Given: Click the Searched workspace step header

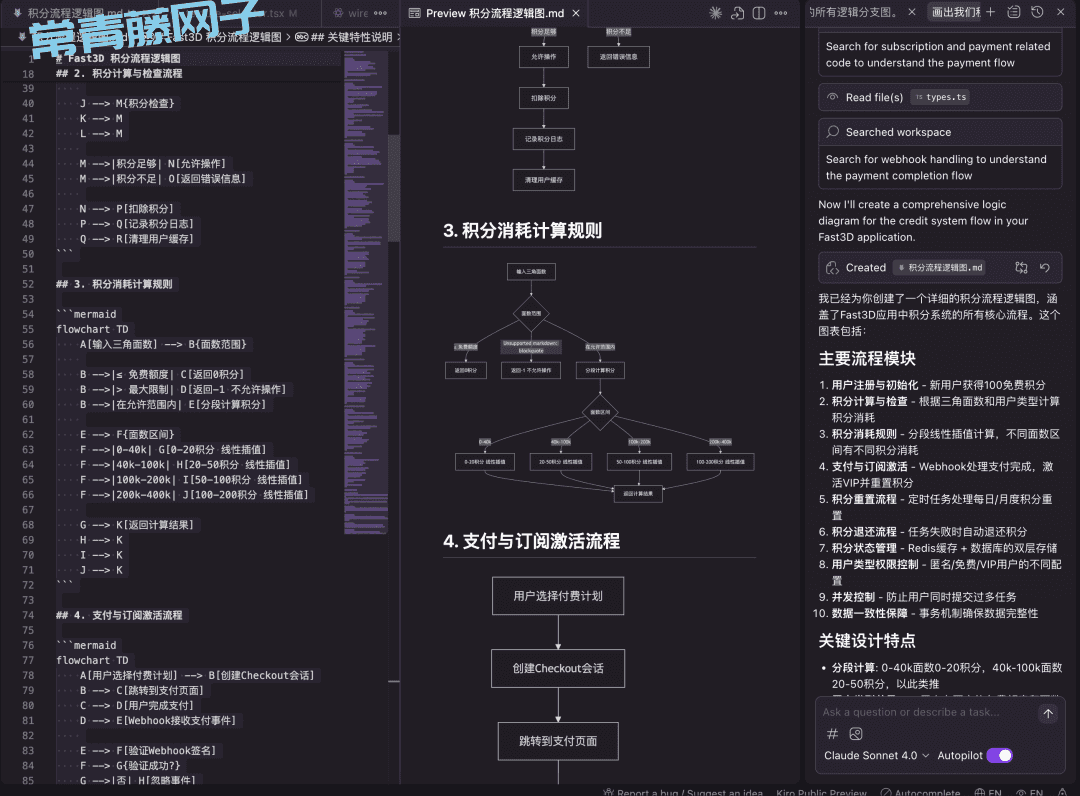Looking at the screenshot, I should pos(939,132).
